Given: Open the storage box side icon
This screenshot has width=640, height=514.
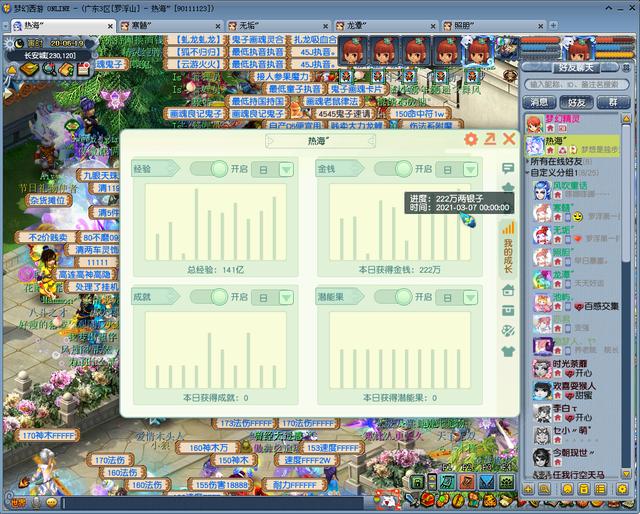Looking at the screenshot, I should pyautogui.click(x=508, y=311).
